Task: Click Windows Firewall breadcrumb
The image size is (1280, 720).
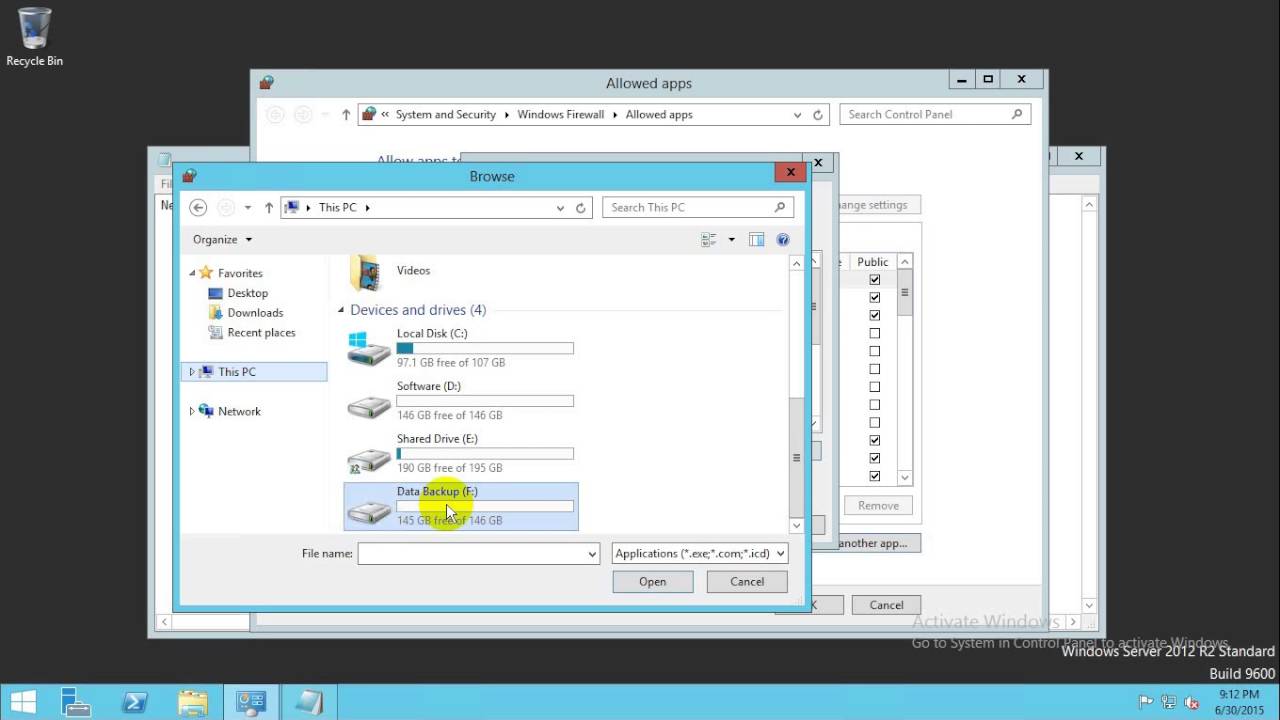Action: [561, 114]
